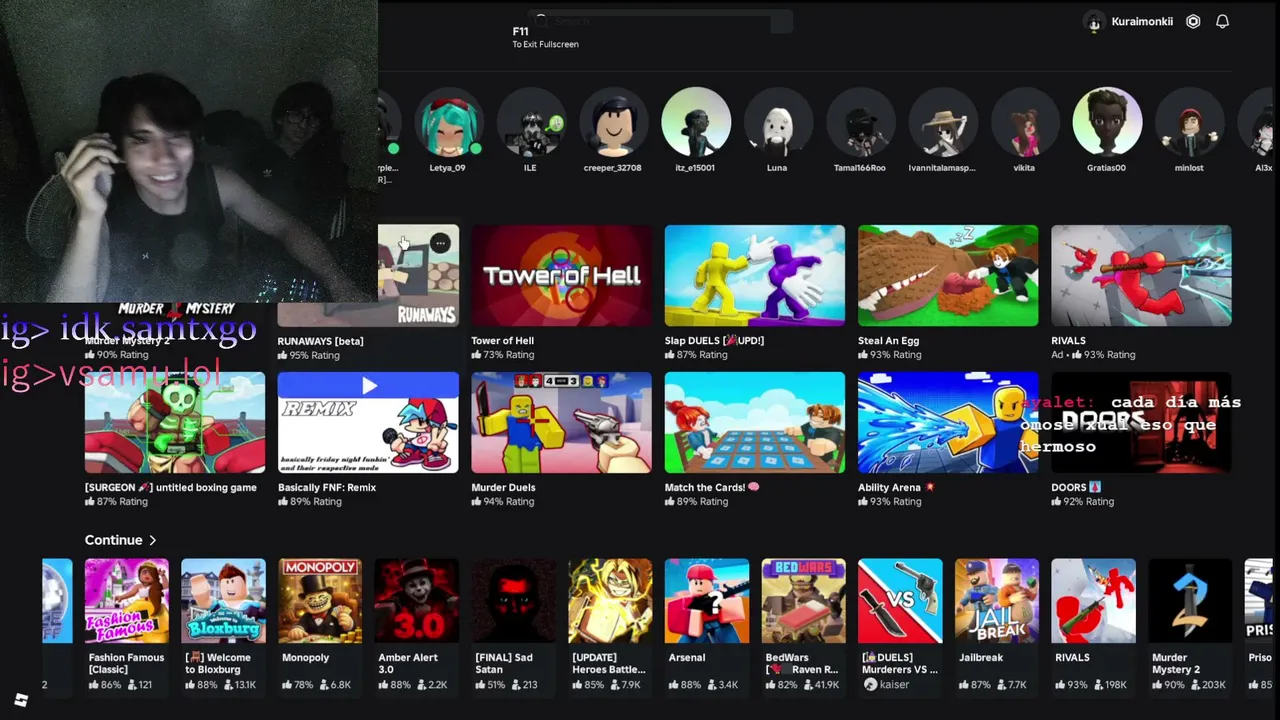The height and width of the screenshot is (720, 1280).
Task: Open RIVALS in the Continue row
Action: pos(1093,601)
